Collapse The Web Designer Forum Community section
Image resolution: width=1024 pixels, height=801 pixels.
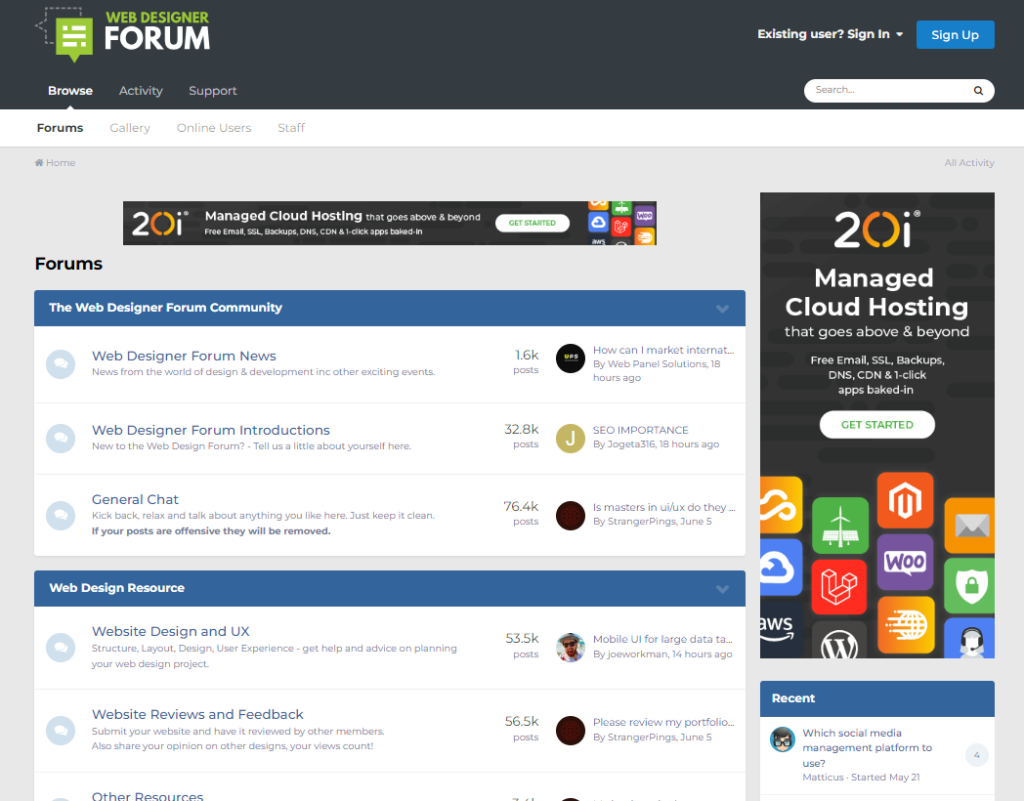tap(722, 308)
